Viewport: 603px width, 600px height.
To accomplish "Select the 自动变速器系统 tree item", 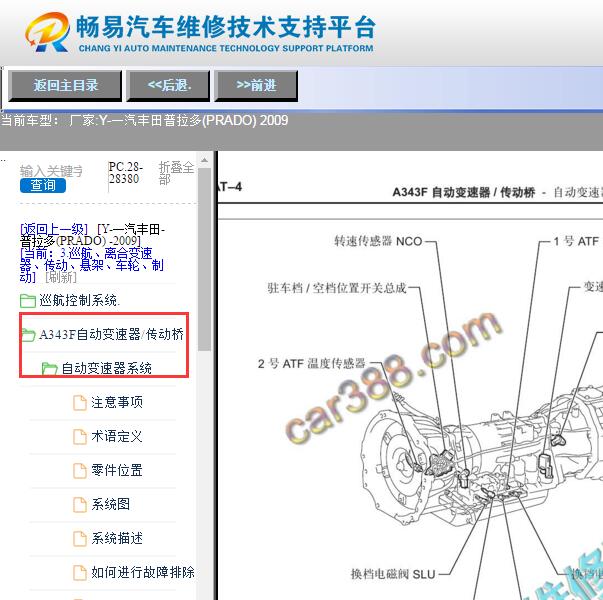I will pos(106,368).
